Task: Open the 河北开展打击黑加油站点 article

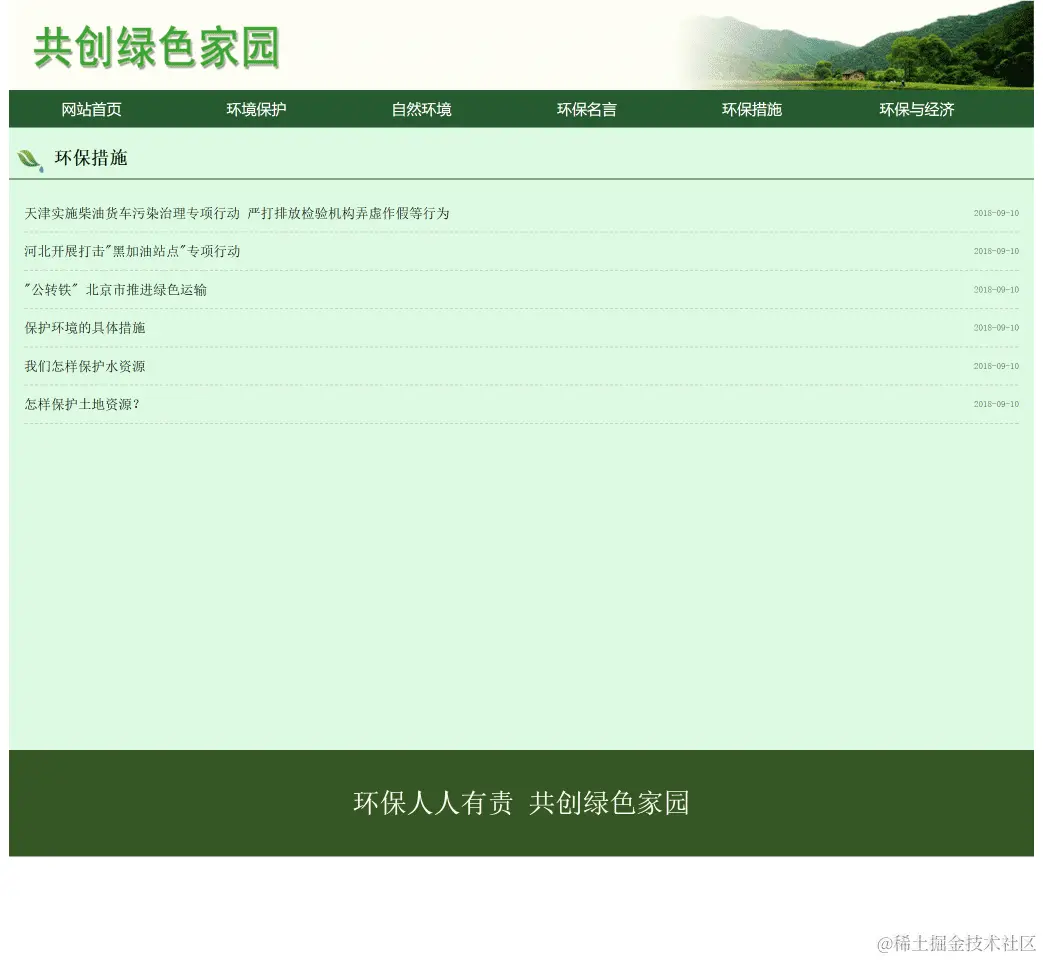Action: coord(131,251)
